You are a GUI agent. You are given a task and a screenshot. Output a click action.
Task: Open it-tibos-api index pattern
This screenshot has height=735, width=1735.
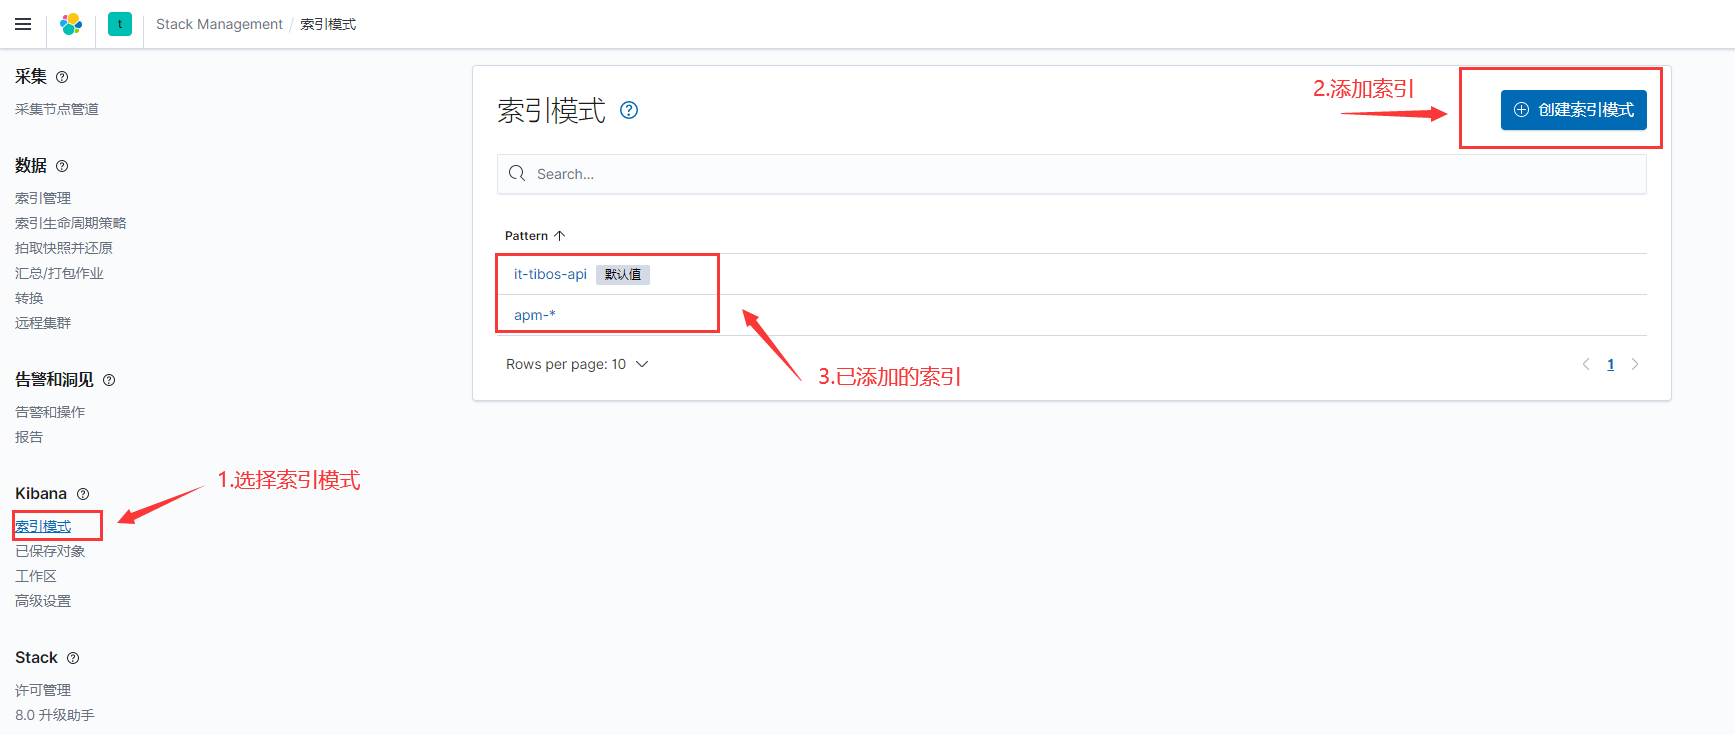click(x=550, y=274)
